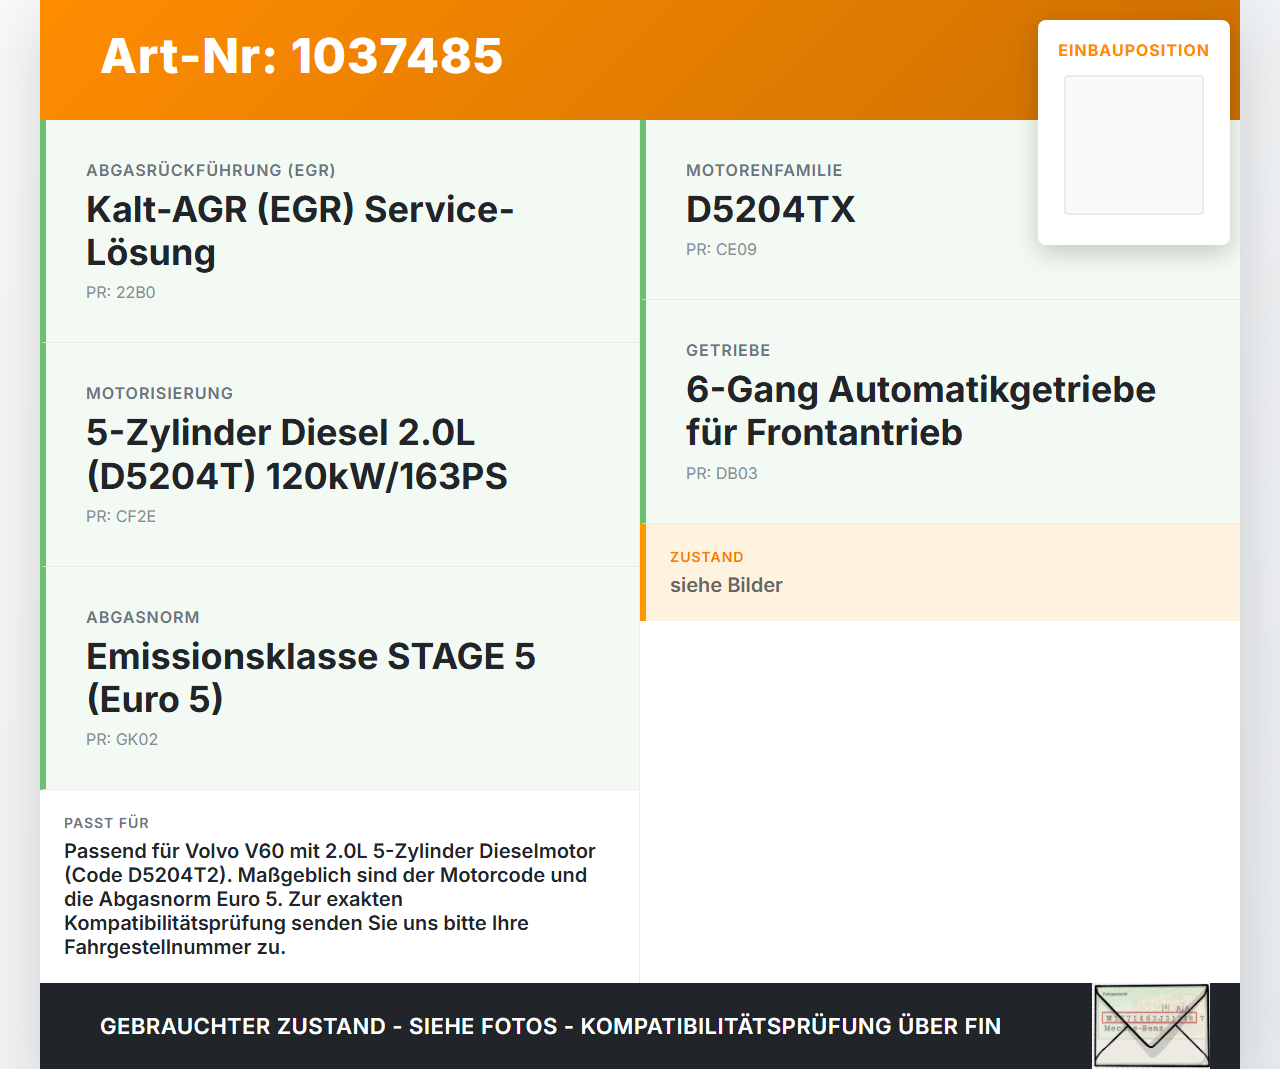The image size is (1280, 1070).
Task: Click the Volvo V60 compatibility paragraph
Action: (x=330, y=899)
